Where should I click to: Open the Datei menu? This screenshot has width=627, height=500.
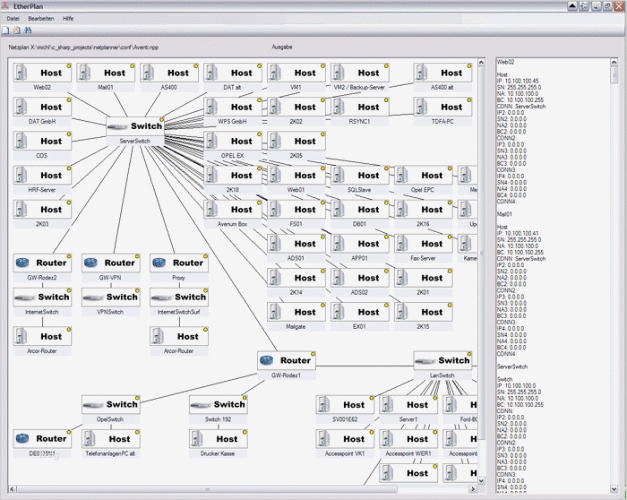(13, 19)
